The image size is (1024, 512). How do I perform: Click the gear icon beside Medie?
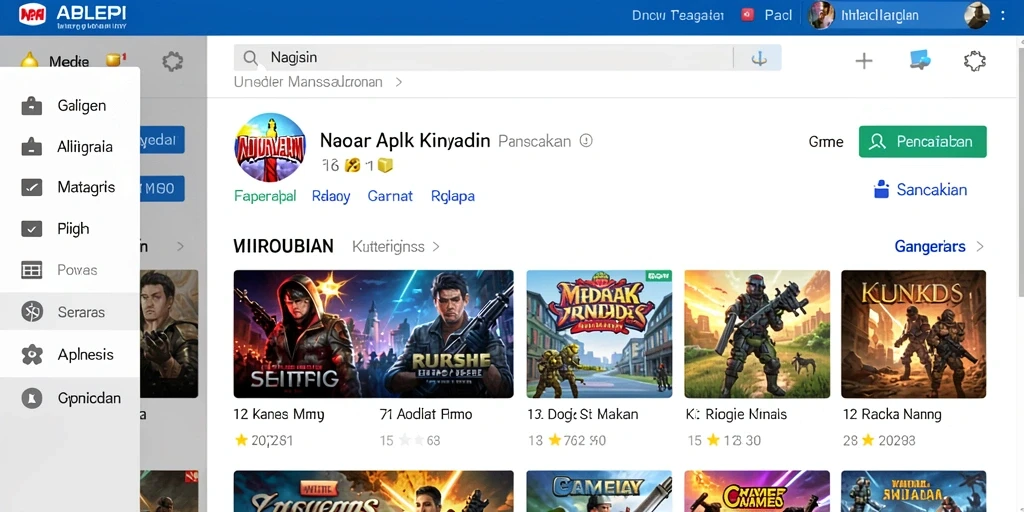[172, 62]
